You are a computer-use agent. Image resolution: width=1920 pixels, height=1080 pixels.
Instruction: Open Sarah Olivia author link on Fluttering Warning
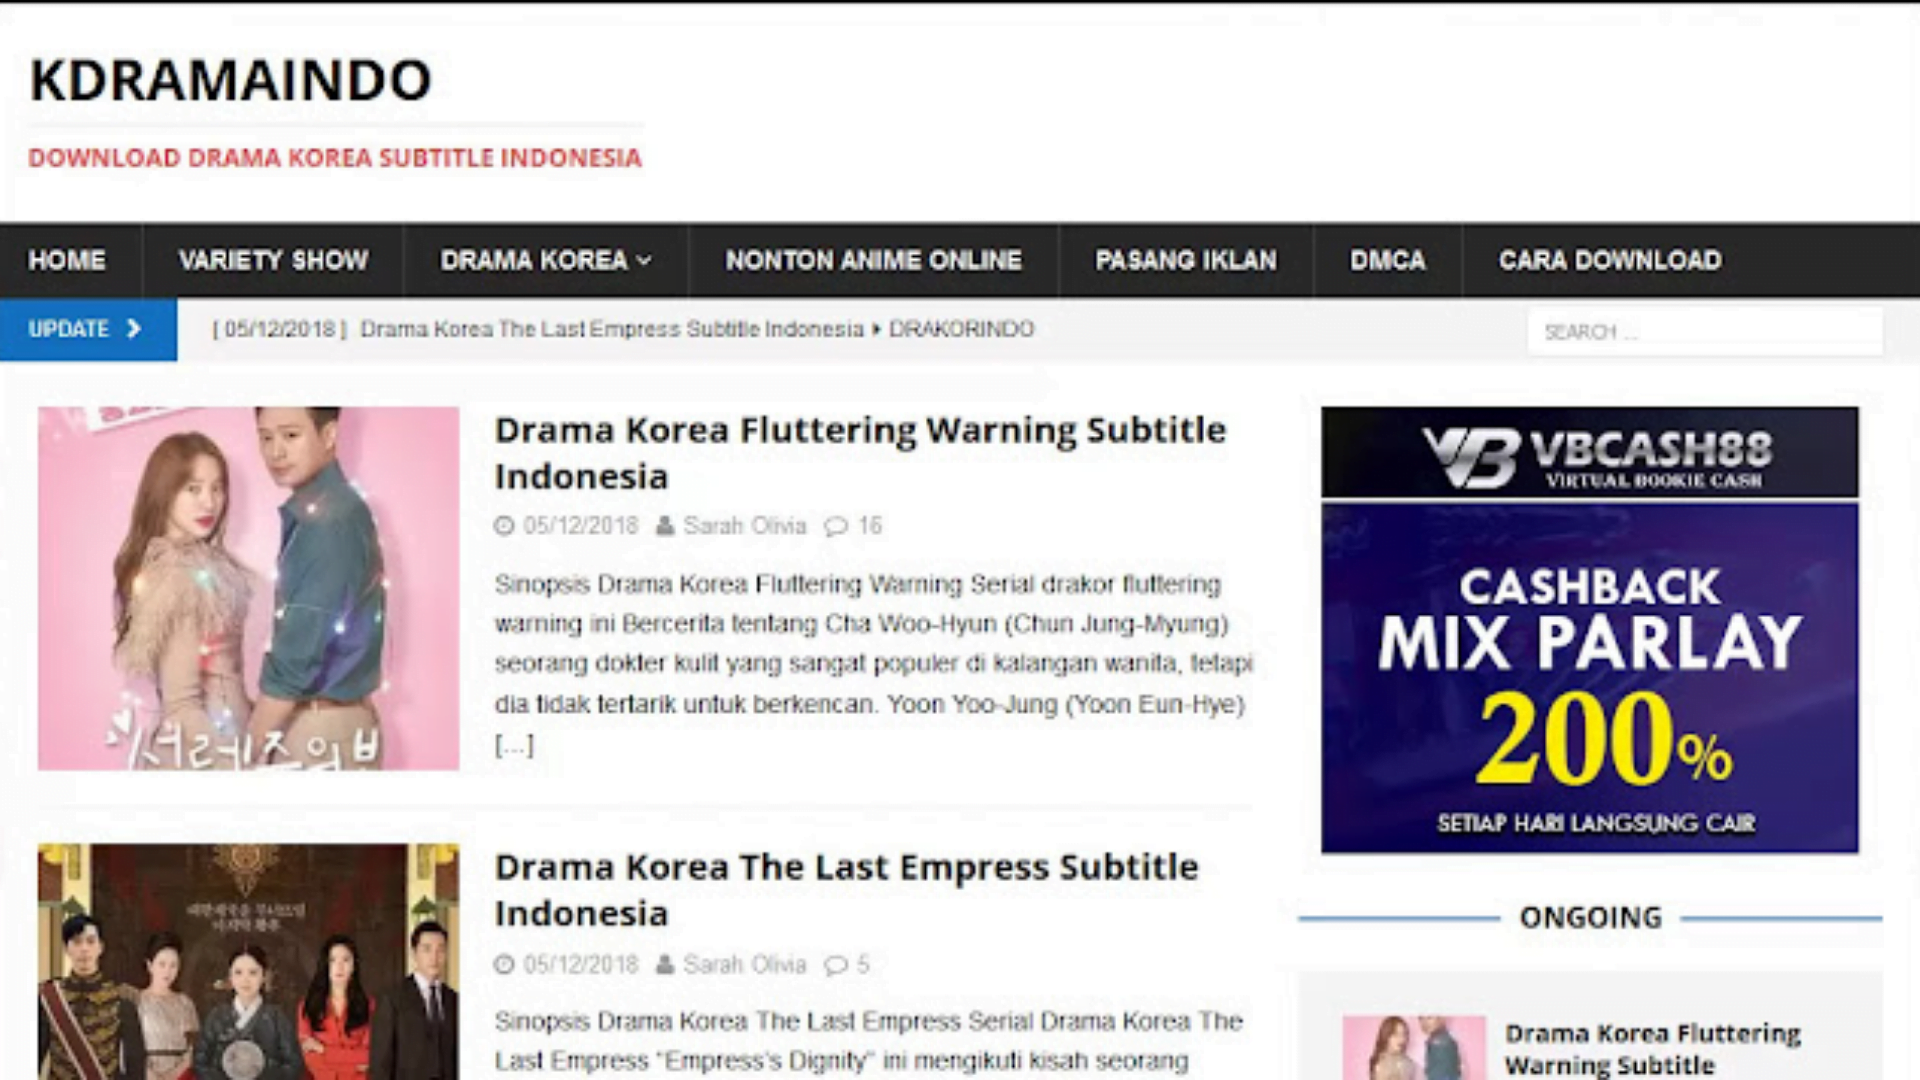point(745,526)
